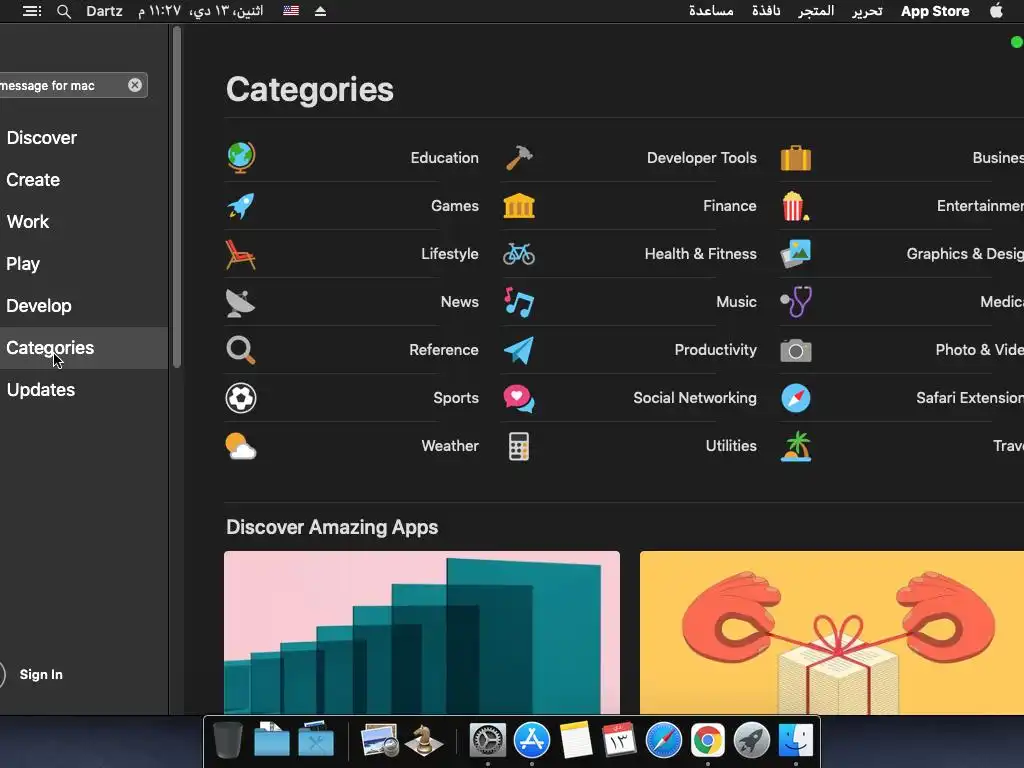The width and height of the screenshot is (1024, 768).
Task: Open the نافذة menu
Action: [766, 11]
